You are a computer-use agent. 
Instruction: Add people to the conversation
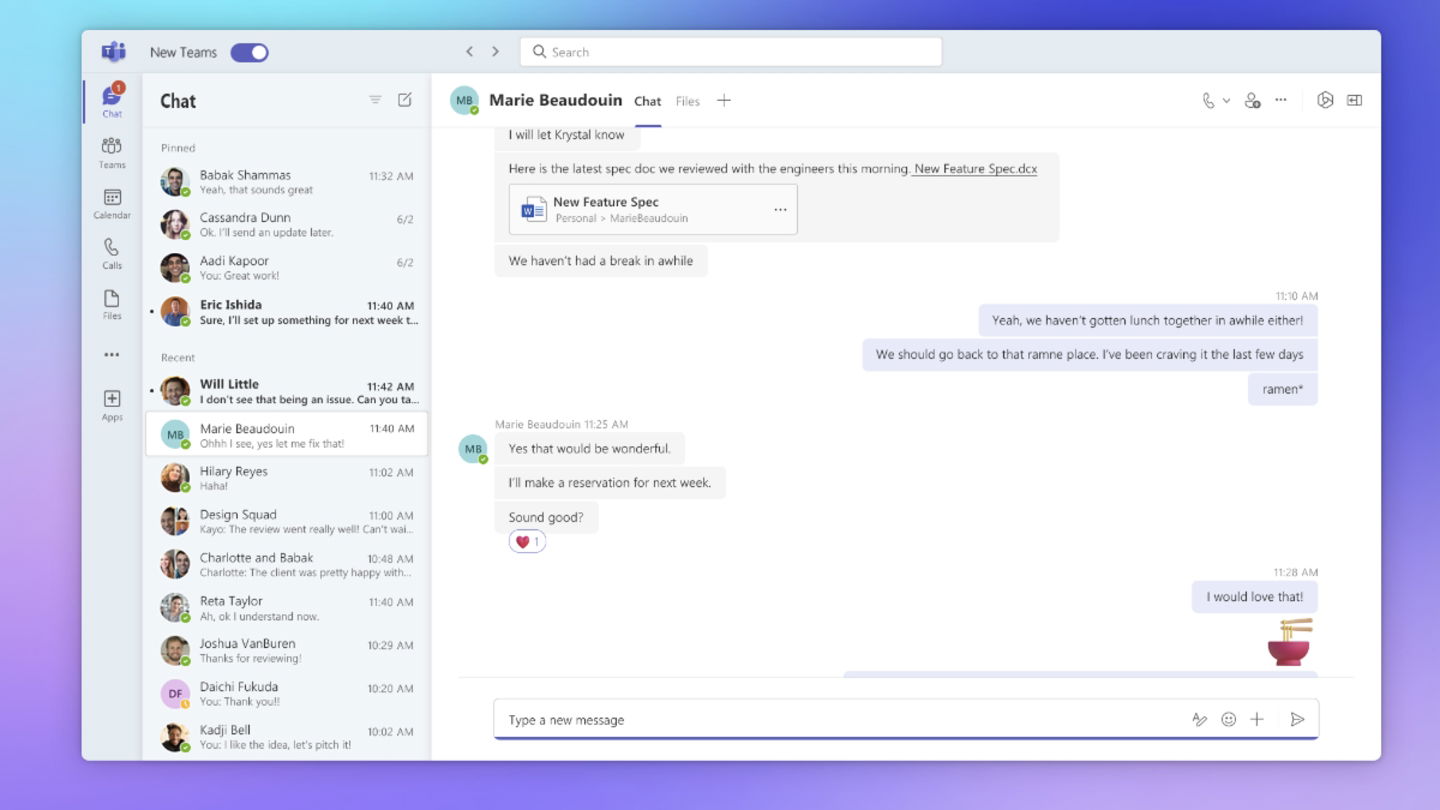[x=1252, y=100]
